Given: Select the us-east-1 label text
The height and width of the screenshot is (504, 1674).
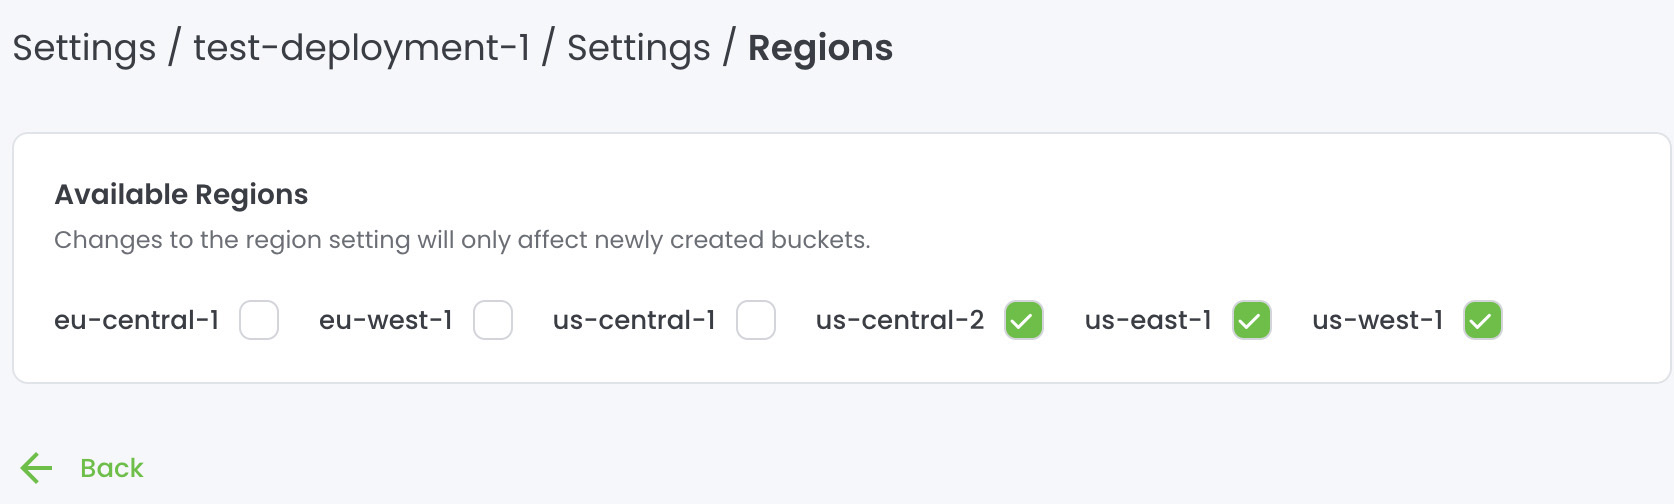Looking at the screenshot, I should [x=1148, y=320].
